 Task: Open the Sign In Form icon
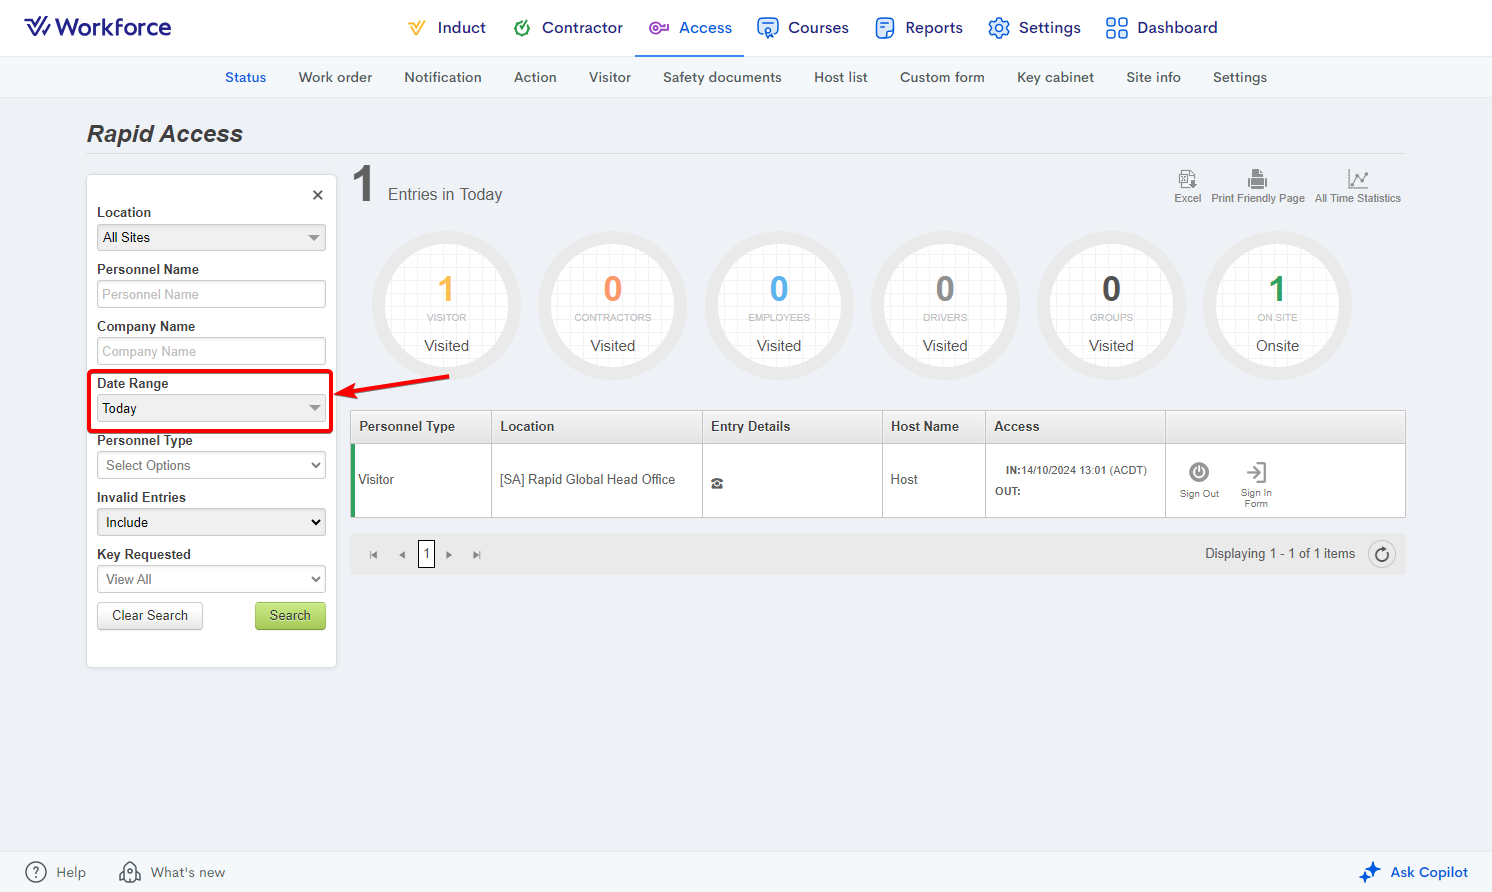point(1256,473)
